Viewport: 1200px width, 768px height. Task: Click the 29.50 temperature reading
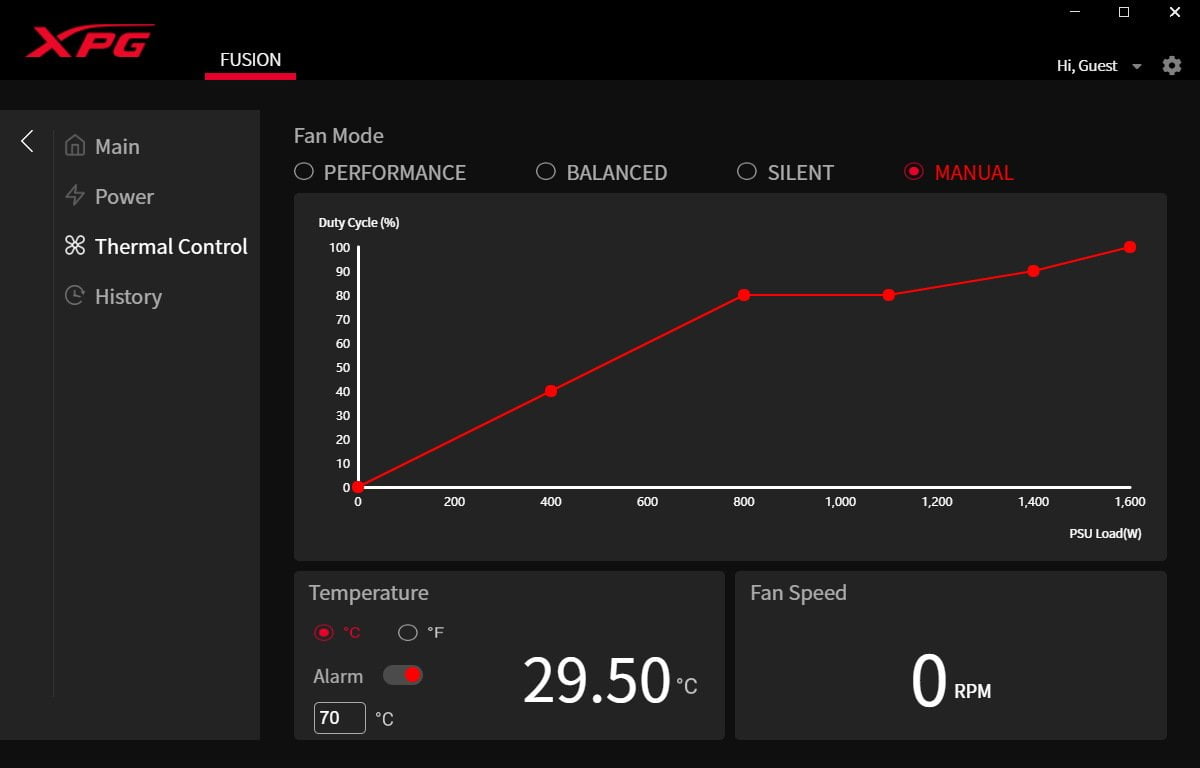tap(596, 681)
